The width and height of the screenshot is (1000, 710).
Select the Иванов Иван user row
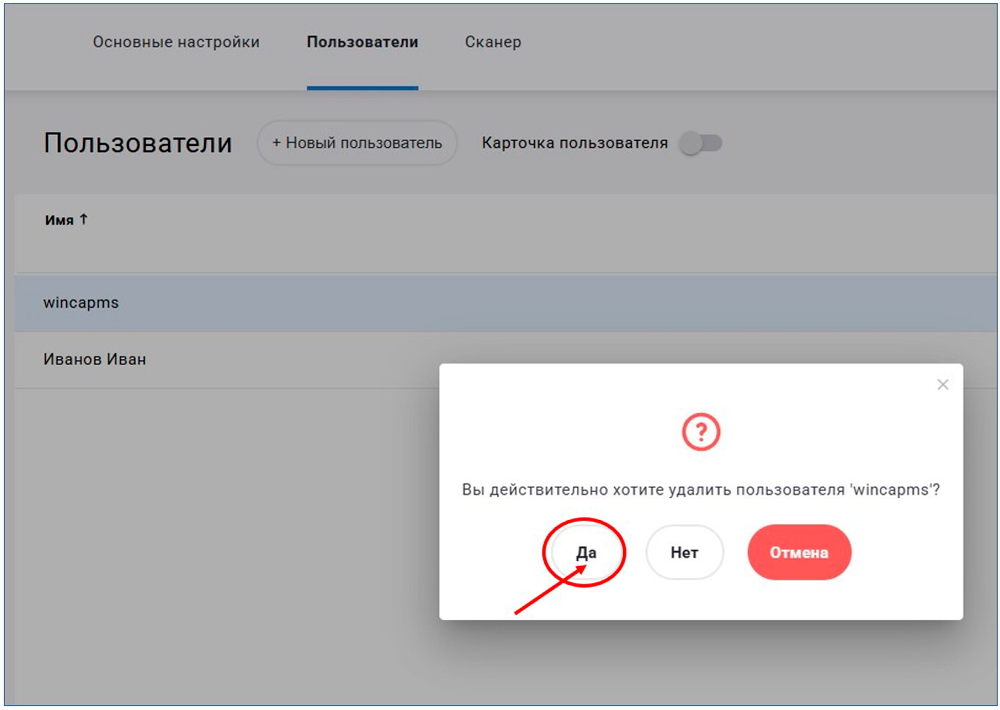95,359
